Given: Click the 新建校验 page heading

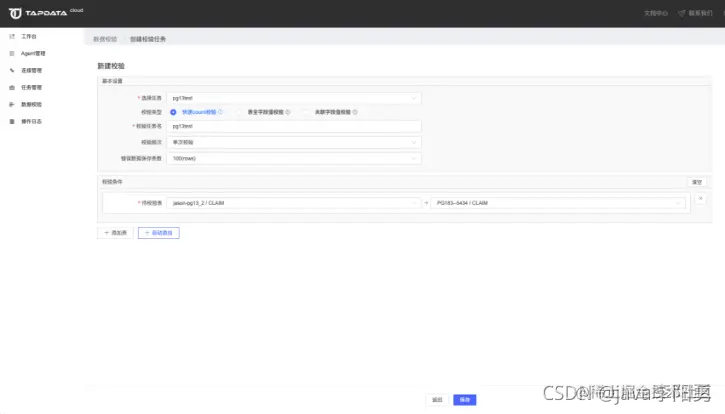Looking at the screenshot, I should point(111,66).
